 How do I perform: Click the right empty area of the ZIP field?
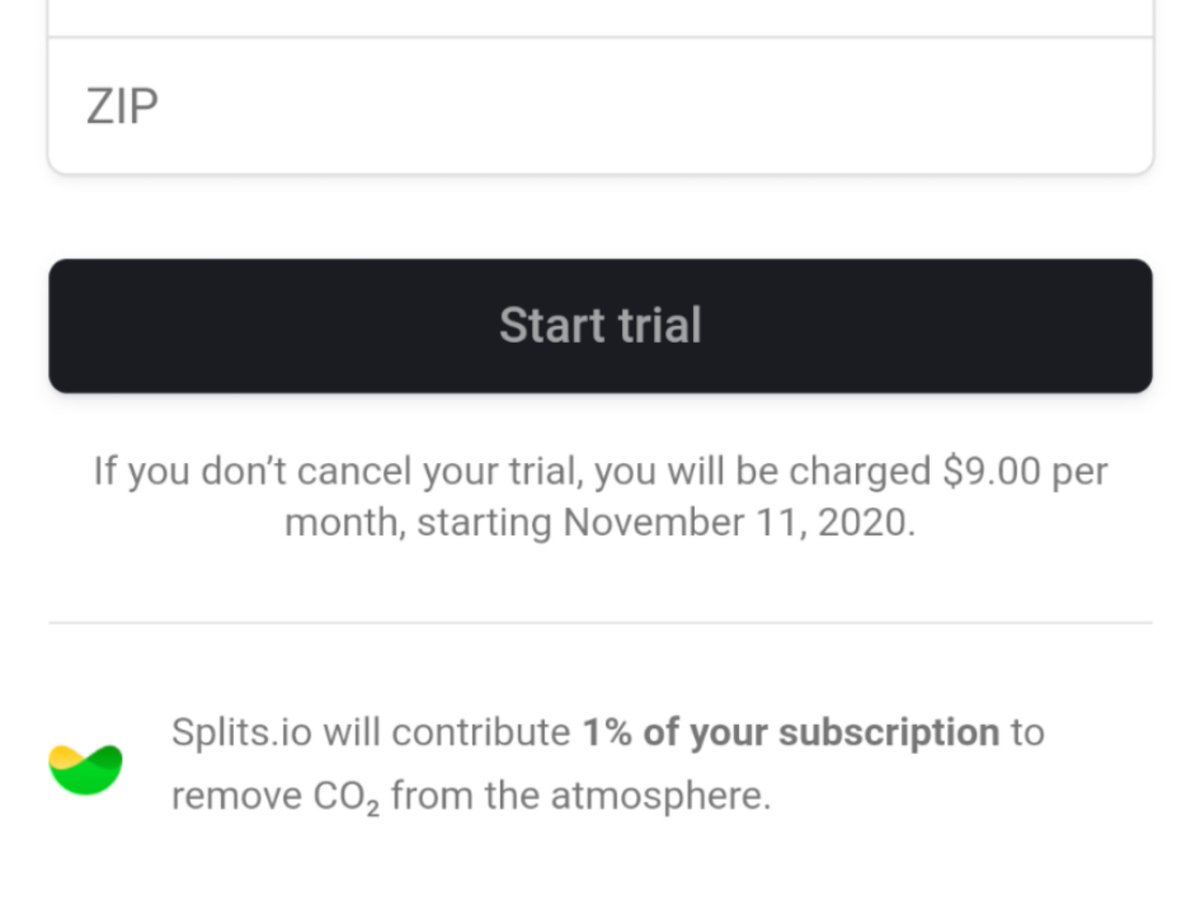coord(900,106)
